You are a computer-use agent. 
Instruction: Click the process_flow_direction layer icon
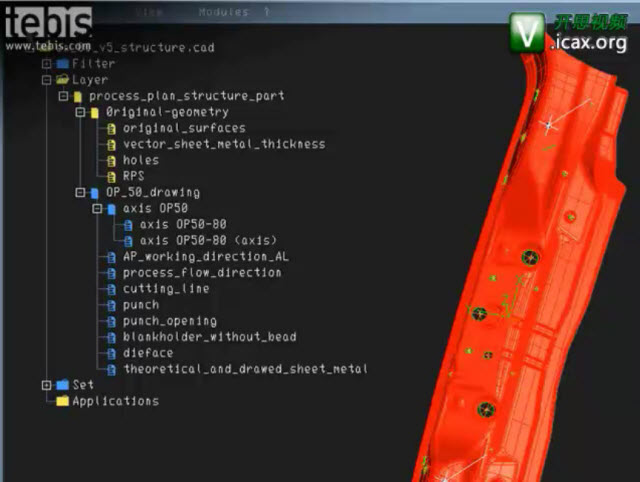pyautogui.click(x=111, y=273)
